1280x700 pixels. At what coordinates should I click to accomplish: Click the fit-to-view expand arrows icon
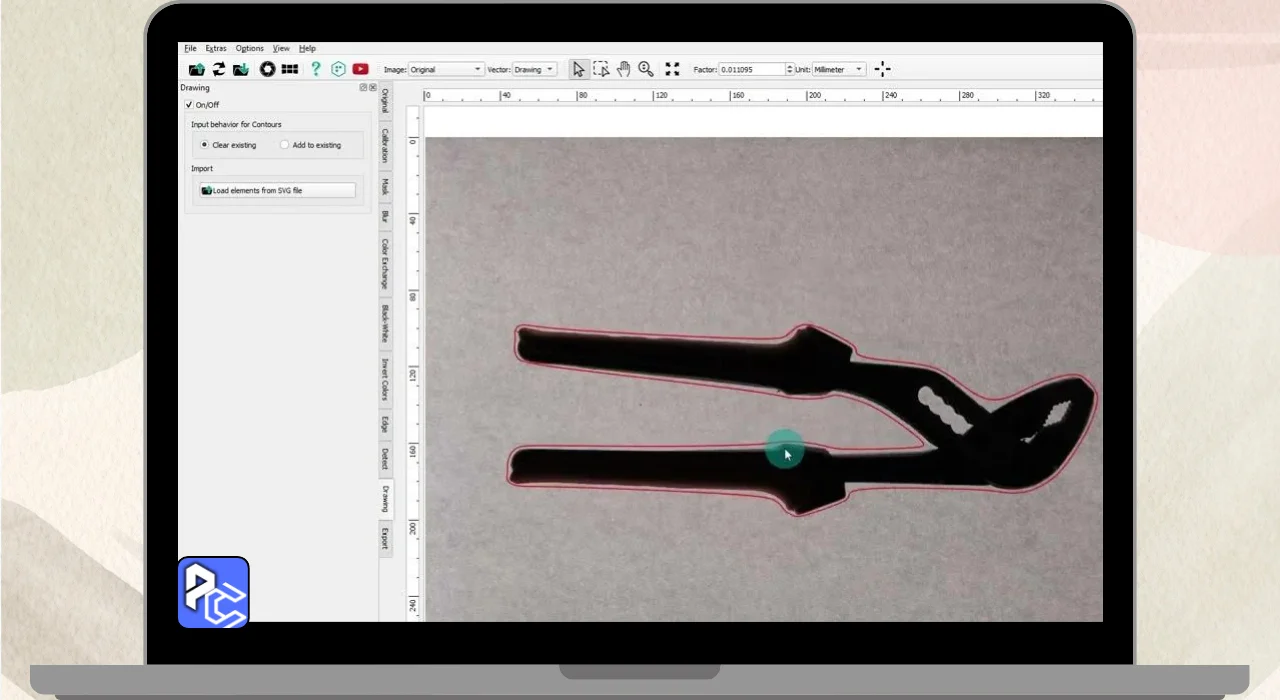(672, 69)
